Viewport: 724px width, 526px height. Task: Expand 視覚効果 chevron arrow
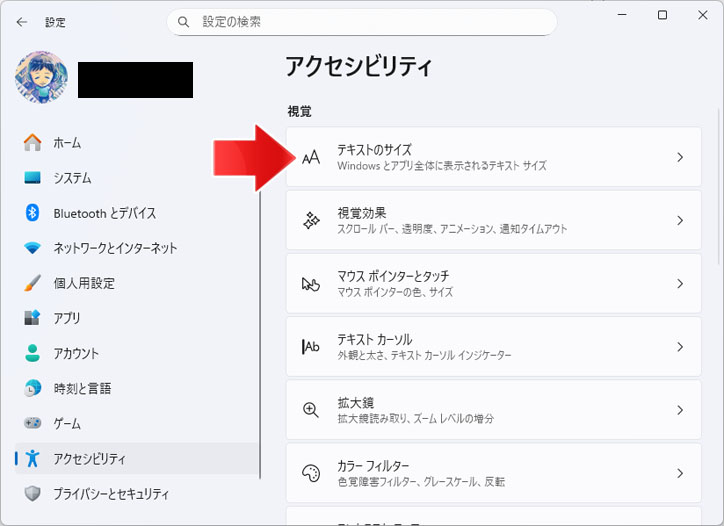coord(680,220)
